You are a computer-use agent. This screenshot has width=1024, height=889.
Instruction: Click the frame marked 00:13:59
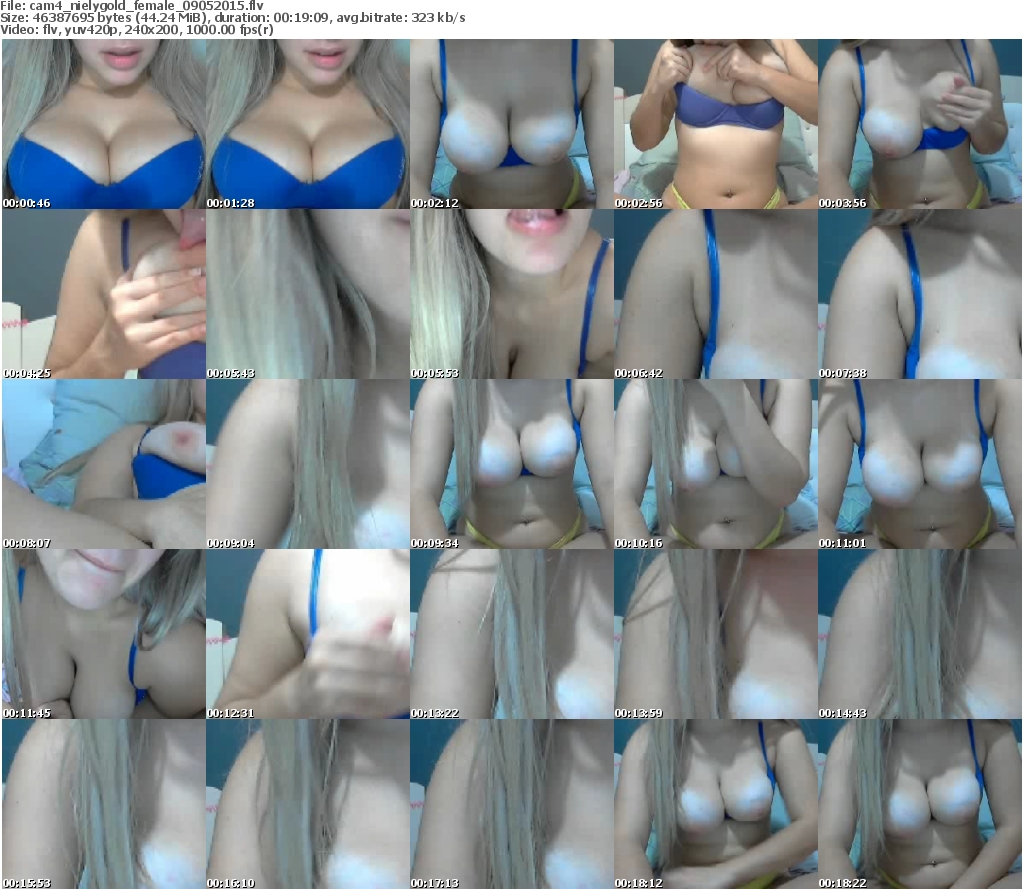tap(715, 634)
